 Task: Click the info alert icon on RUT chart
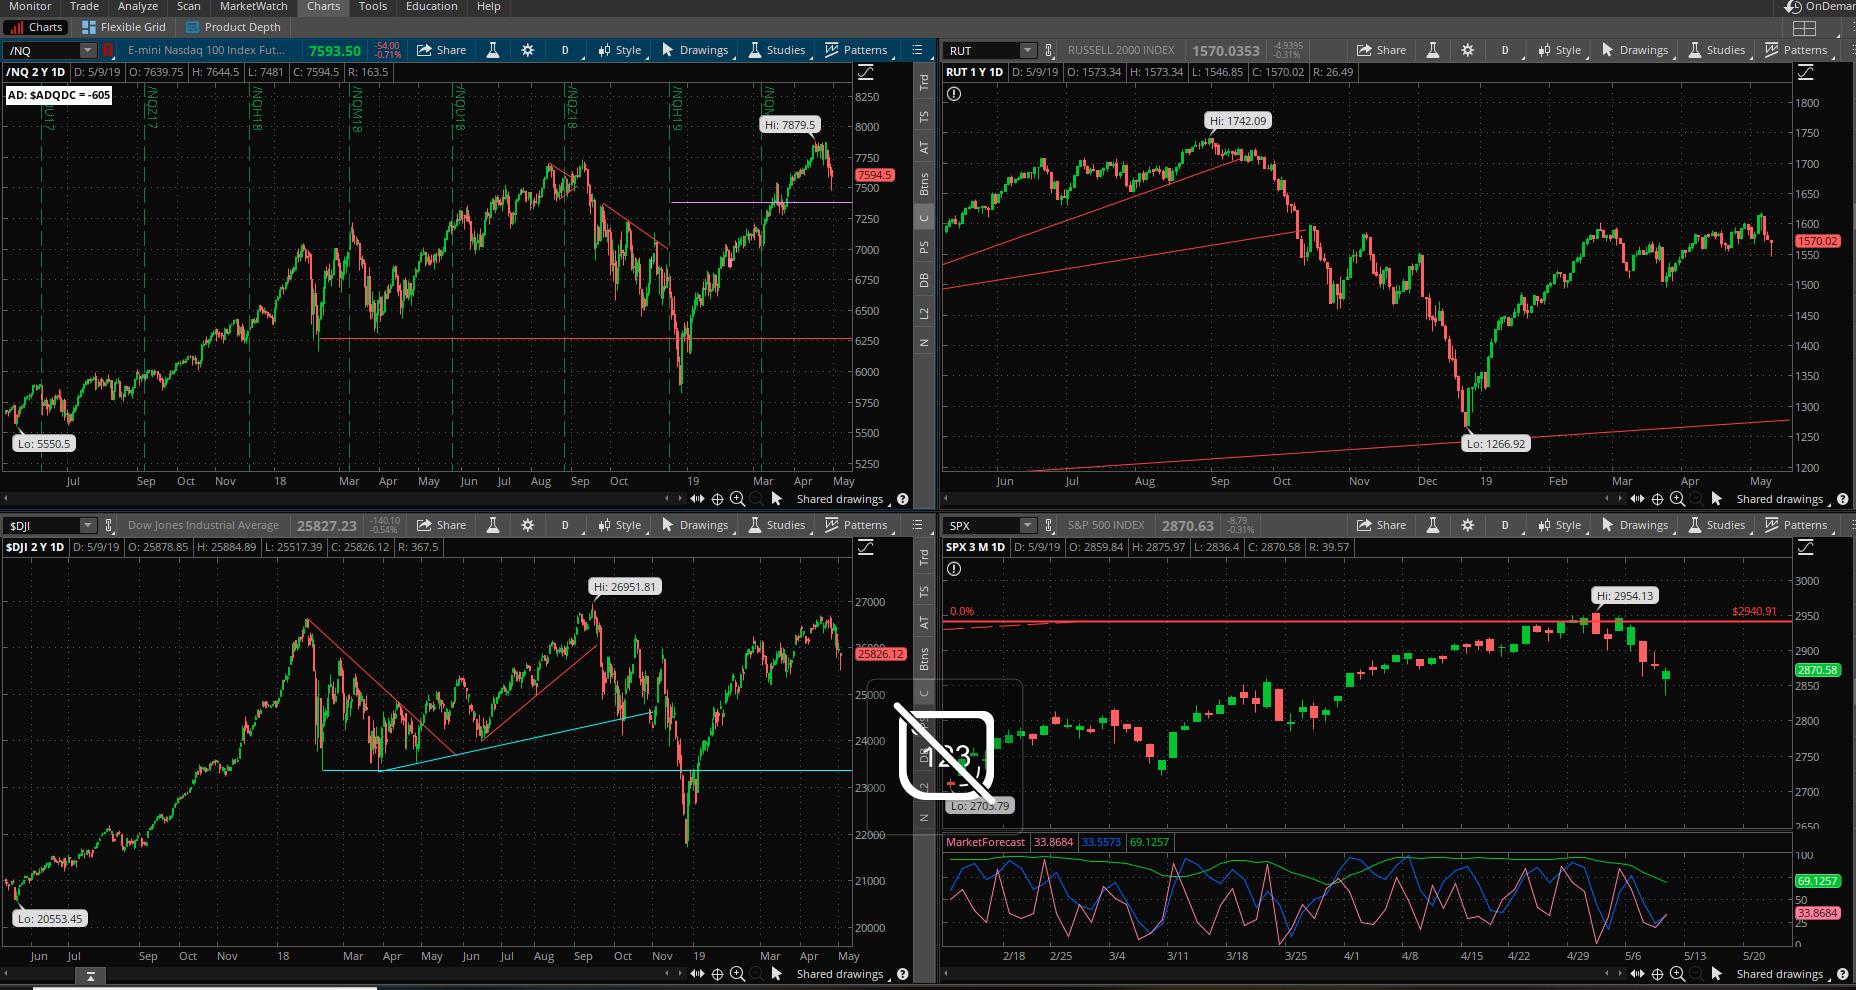(954, 94)
